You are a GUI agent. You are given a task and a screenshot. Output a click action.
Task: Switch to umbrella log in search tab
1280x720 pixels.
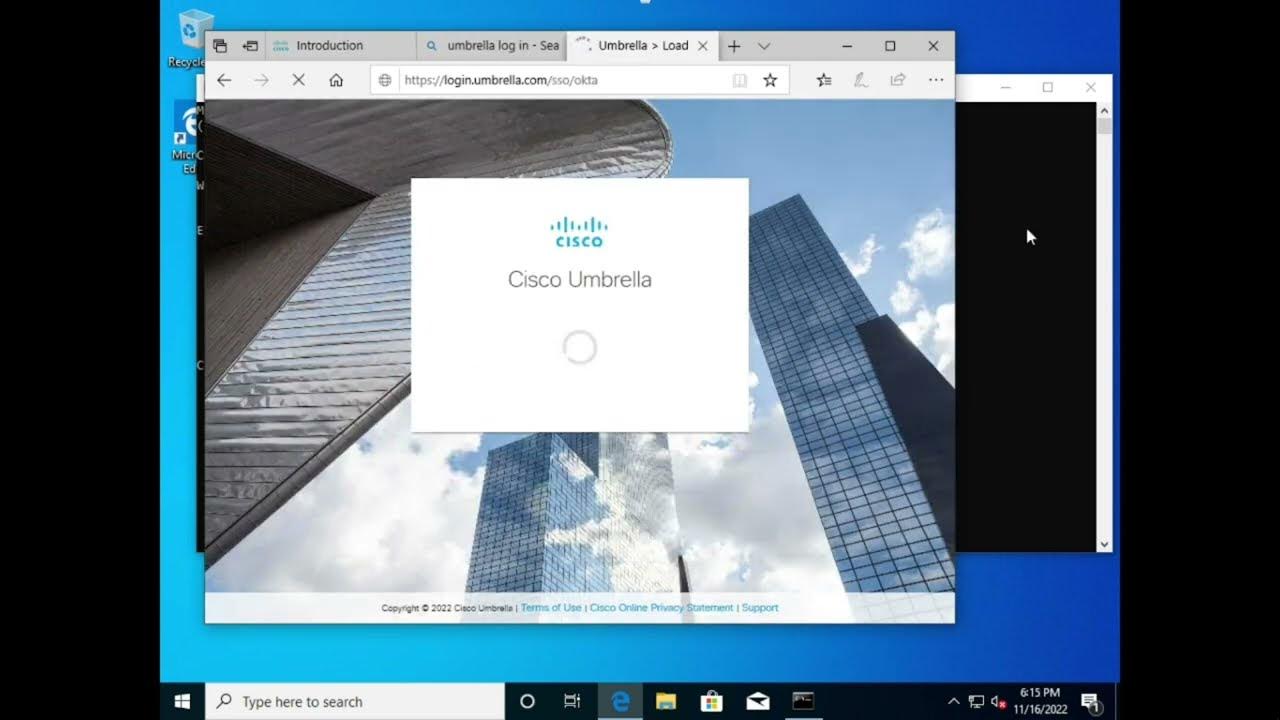coord(491,46)
